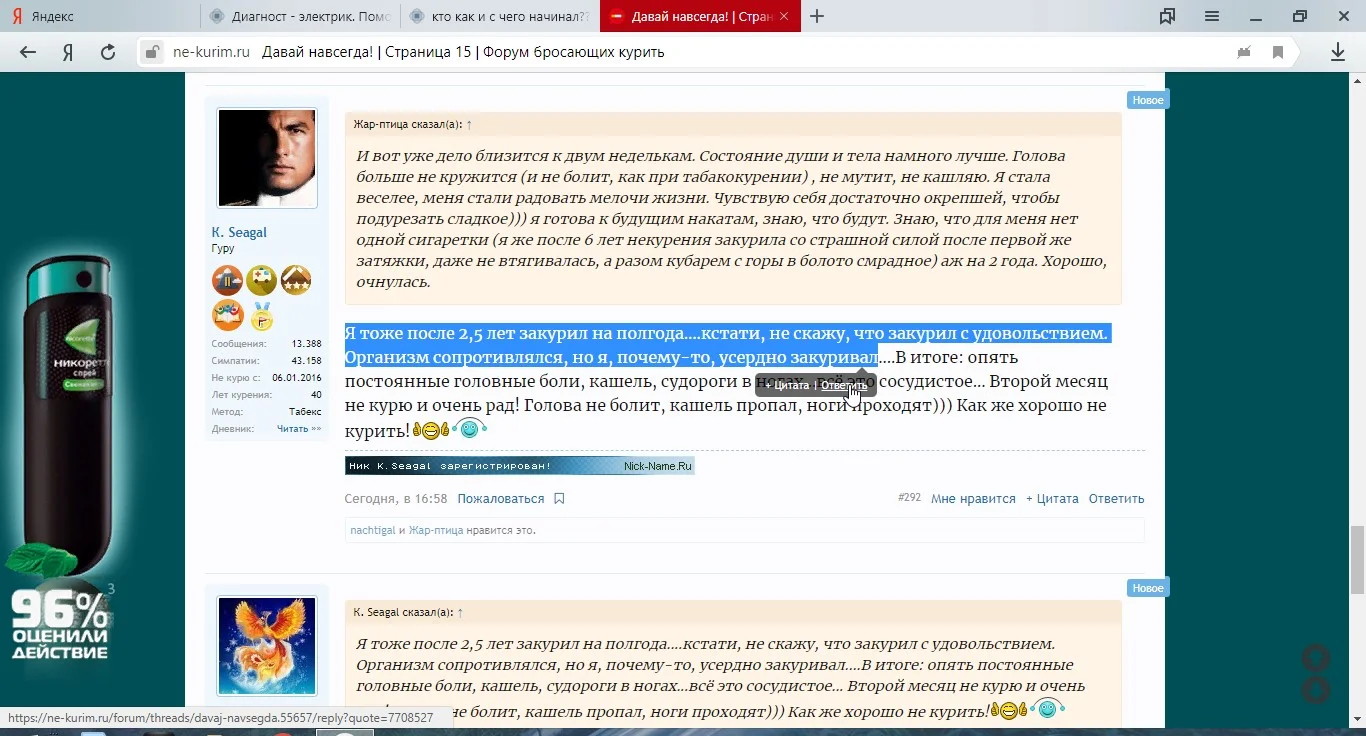
Task: Switch to the Яндекс tab
Action: click(x=100, y=16)
